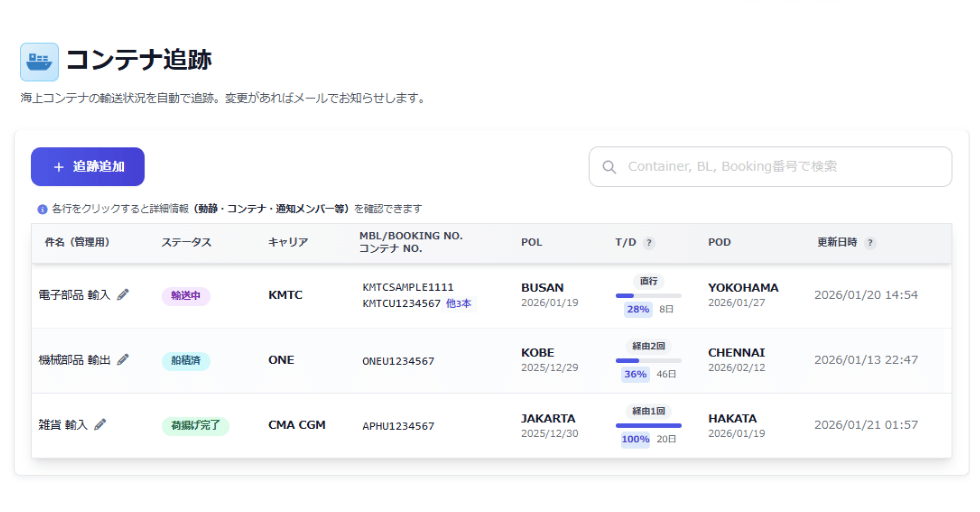Screen dimensions: 980x512
Task: Click the POD column header
Action: (x=719, y=243)
